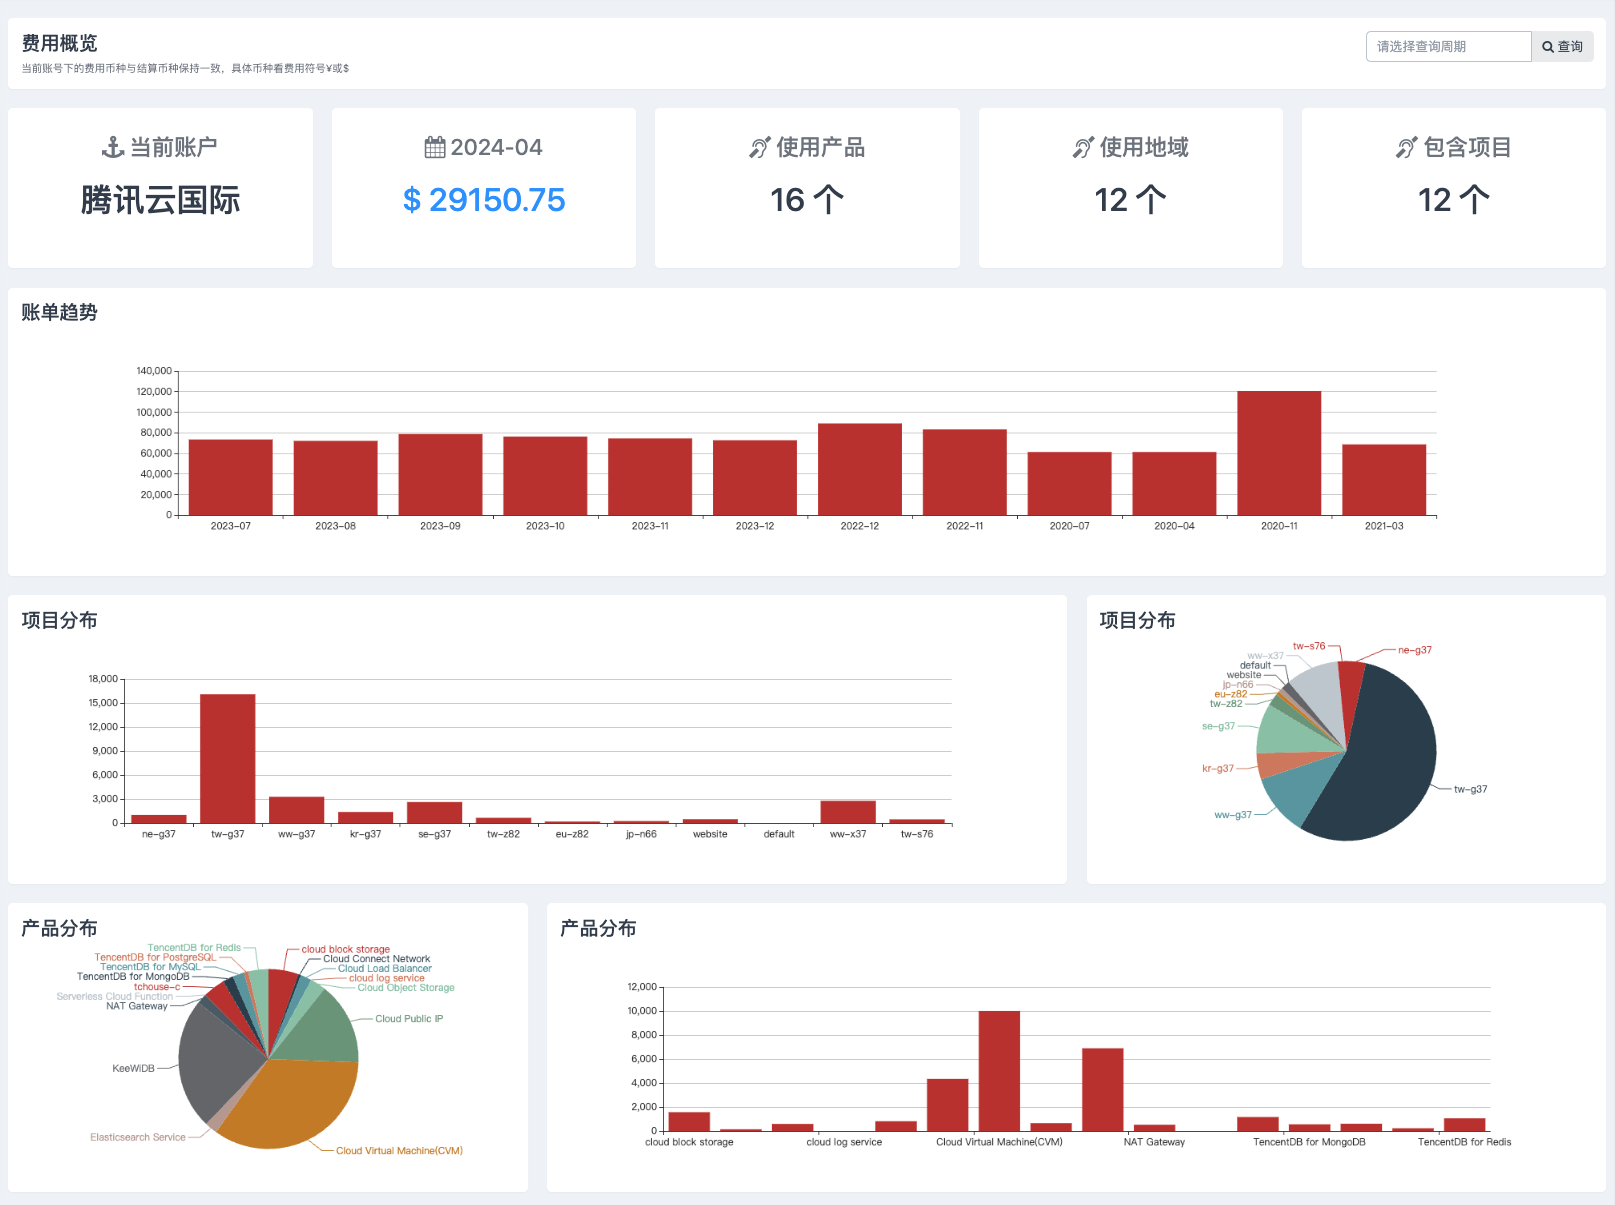Click the cloud block storage bar in product chart

pos(689,1121)
